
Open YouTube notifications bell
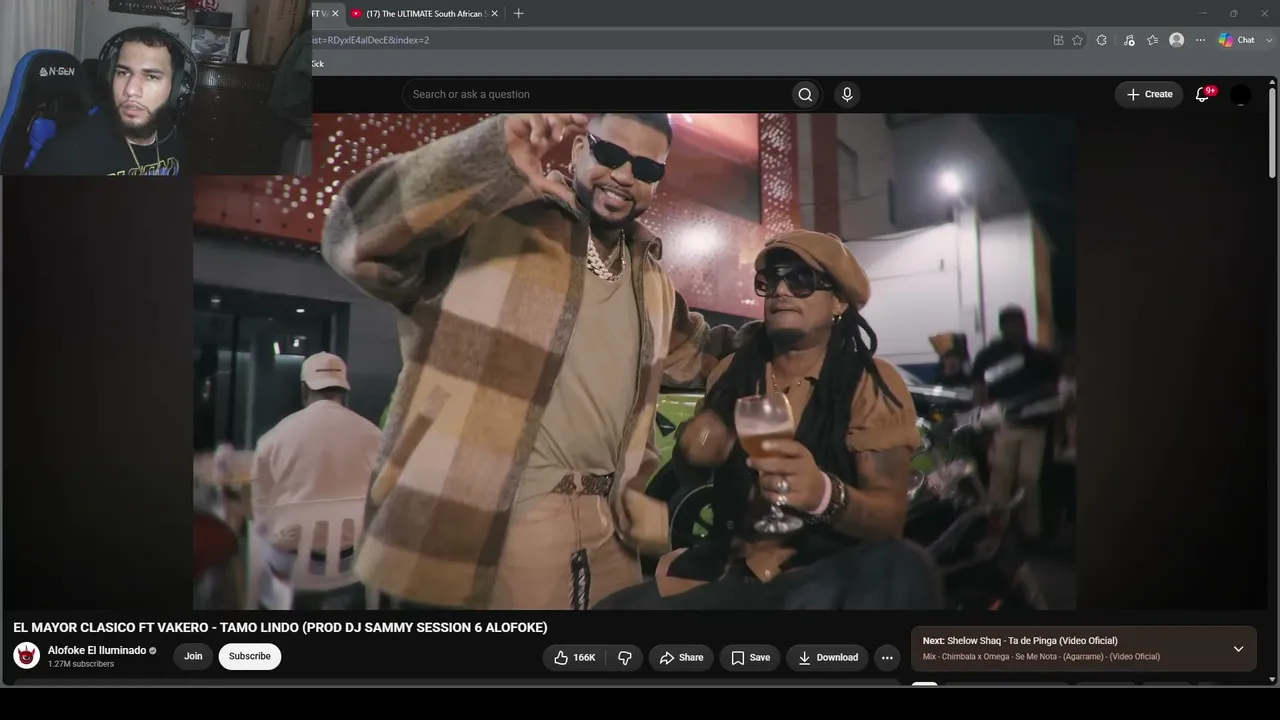tap(1203, 94)
